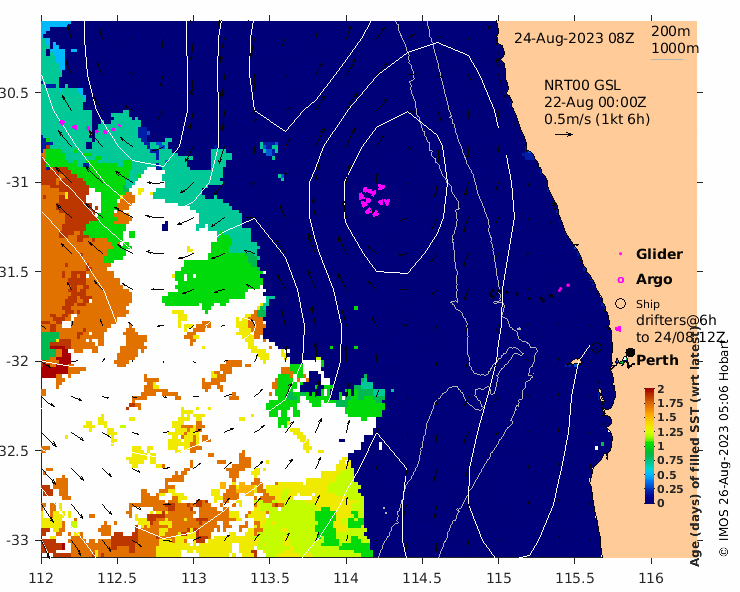The image size is (740, 592).
Task: Click the colorbar tick label '1.5'
Action: click(667, 417)
